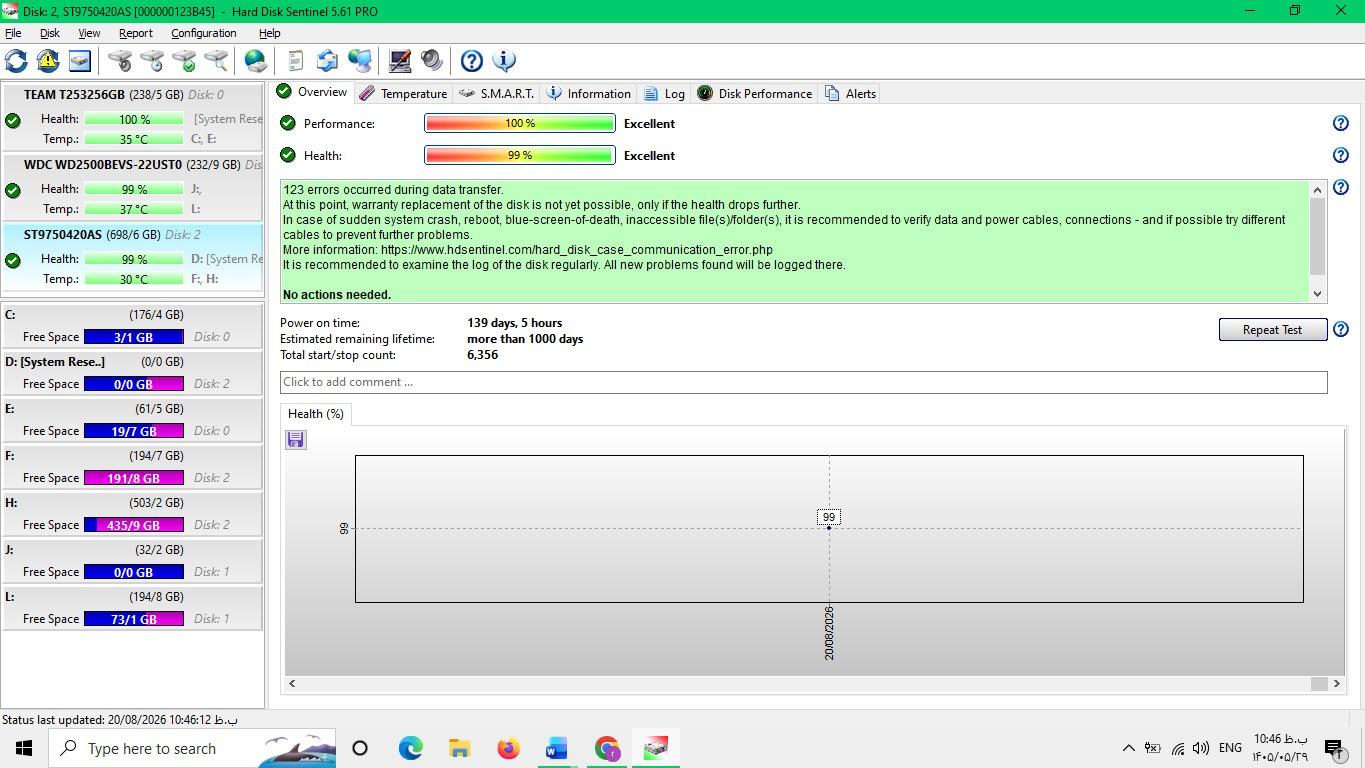Click the chart scroll right arrow
Screen dimensions: 1365x768
tap(1337, 684)
